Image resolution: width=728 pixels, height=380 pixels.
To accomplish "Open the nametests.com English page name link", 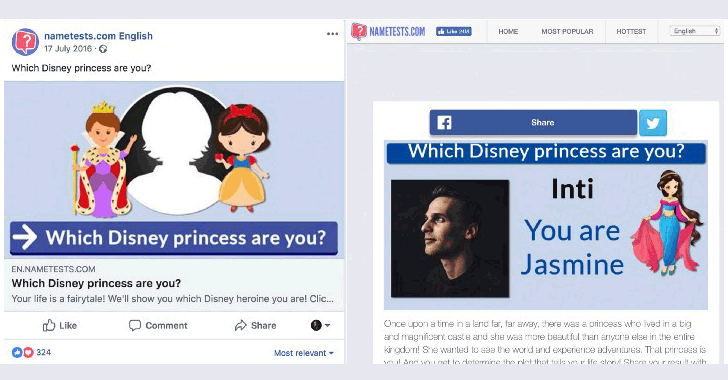I will pyautogui.click(x=98, y=36).
